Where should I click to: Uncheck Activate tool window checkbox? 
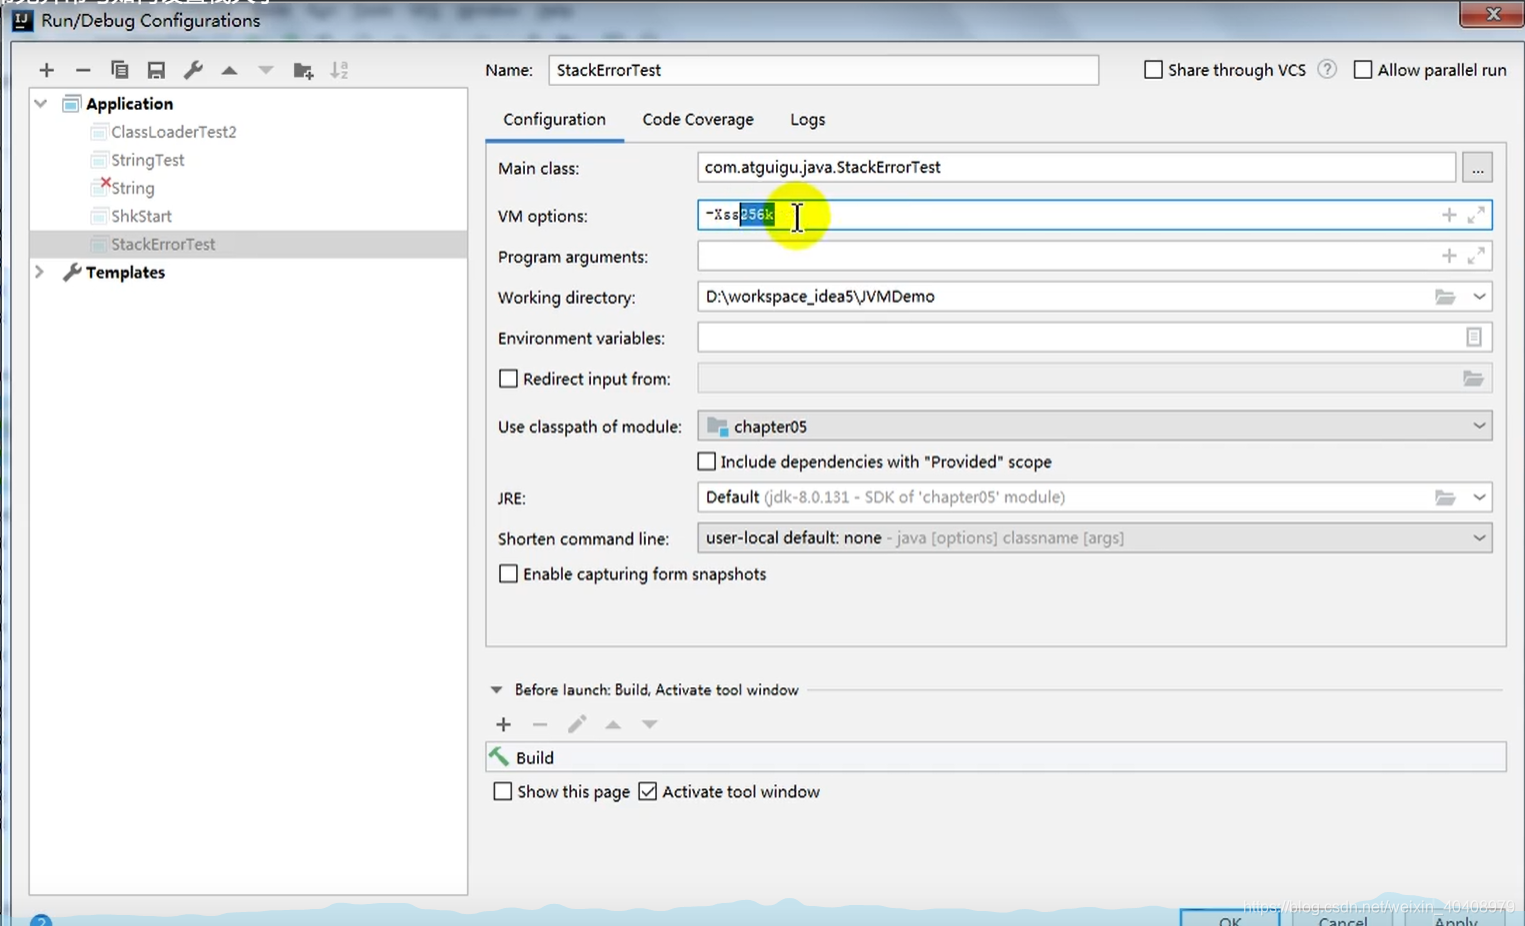click(x=648, y=791)
